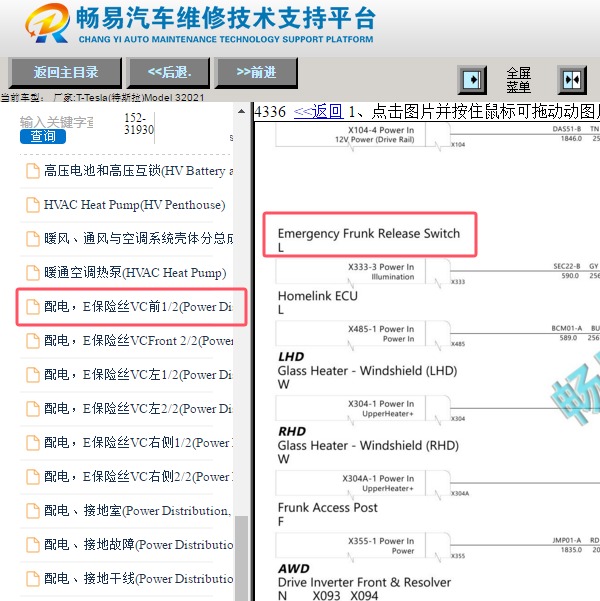600x601 pixels.
Task: Click the X485-1 Power In connector box
Action: click(x=362, y=333)
